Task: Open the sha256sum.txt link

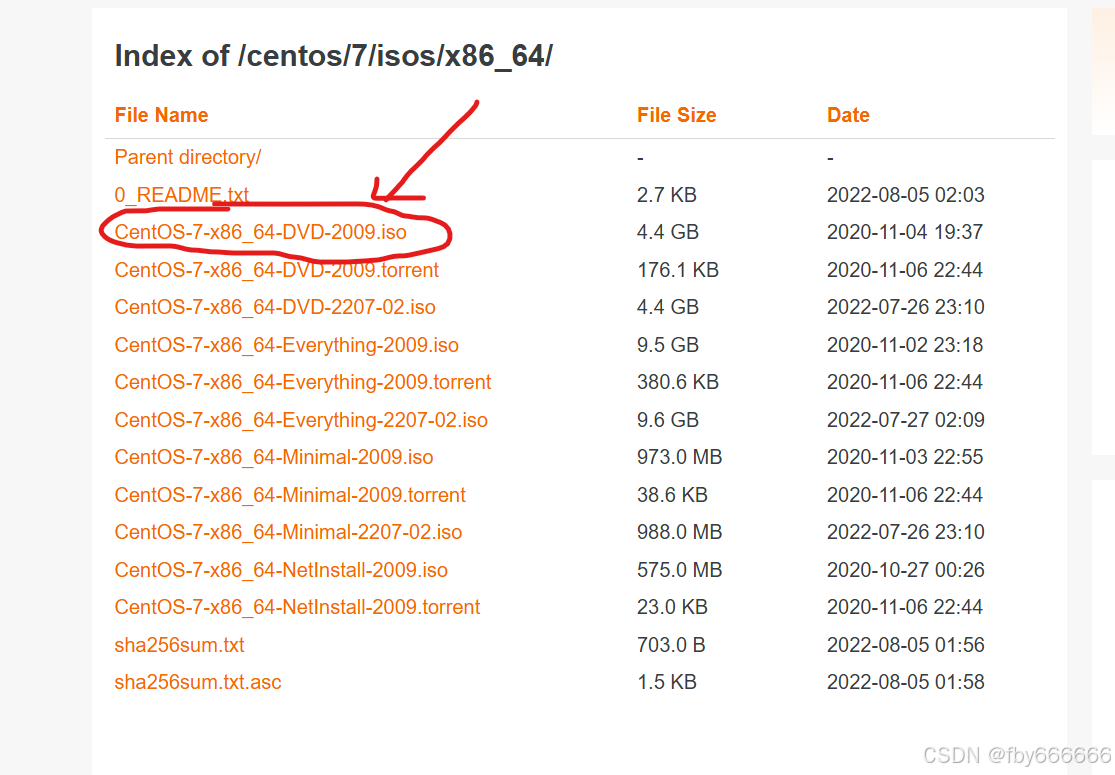Action: coord(179,645)
